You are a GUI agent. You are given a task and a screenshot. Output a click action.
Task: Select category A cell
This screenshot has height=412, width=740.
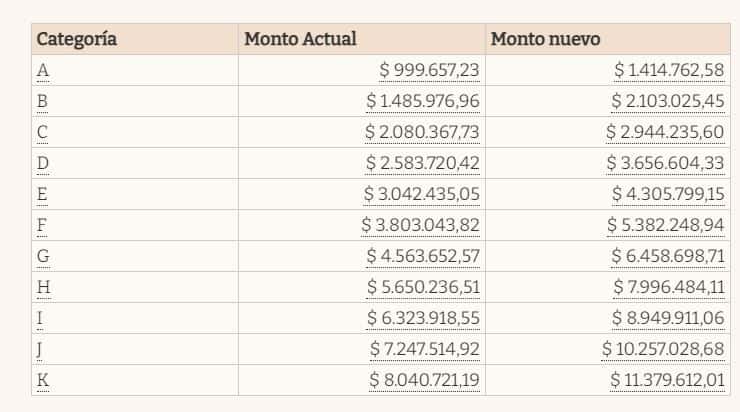coord(42,70)
